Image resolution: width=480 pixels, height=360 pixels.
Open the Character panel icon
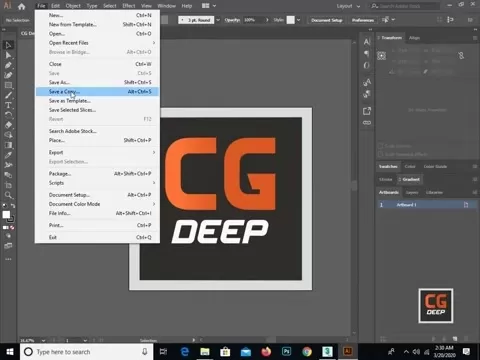pyautogui.click(x=367, y=42)
